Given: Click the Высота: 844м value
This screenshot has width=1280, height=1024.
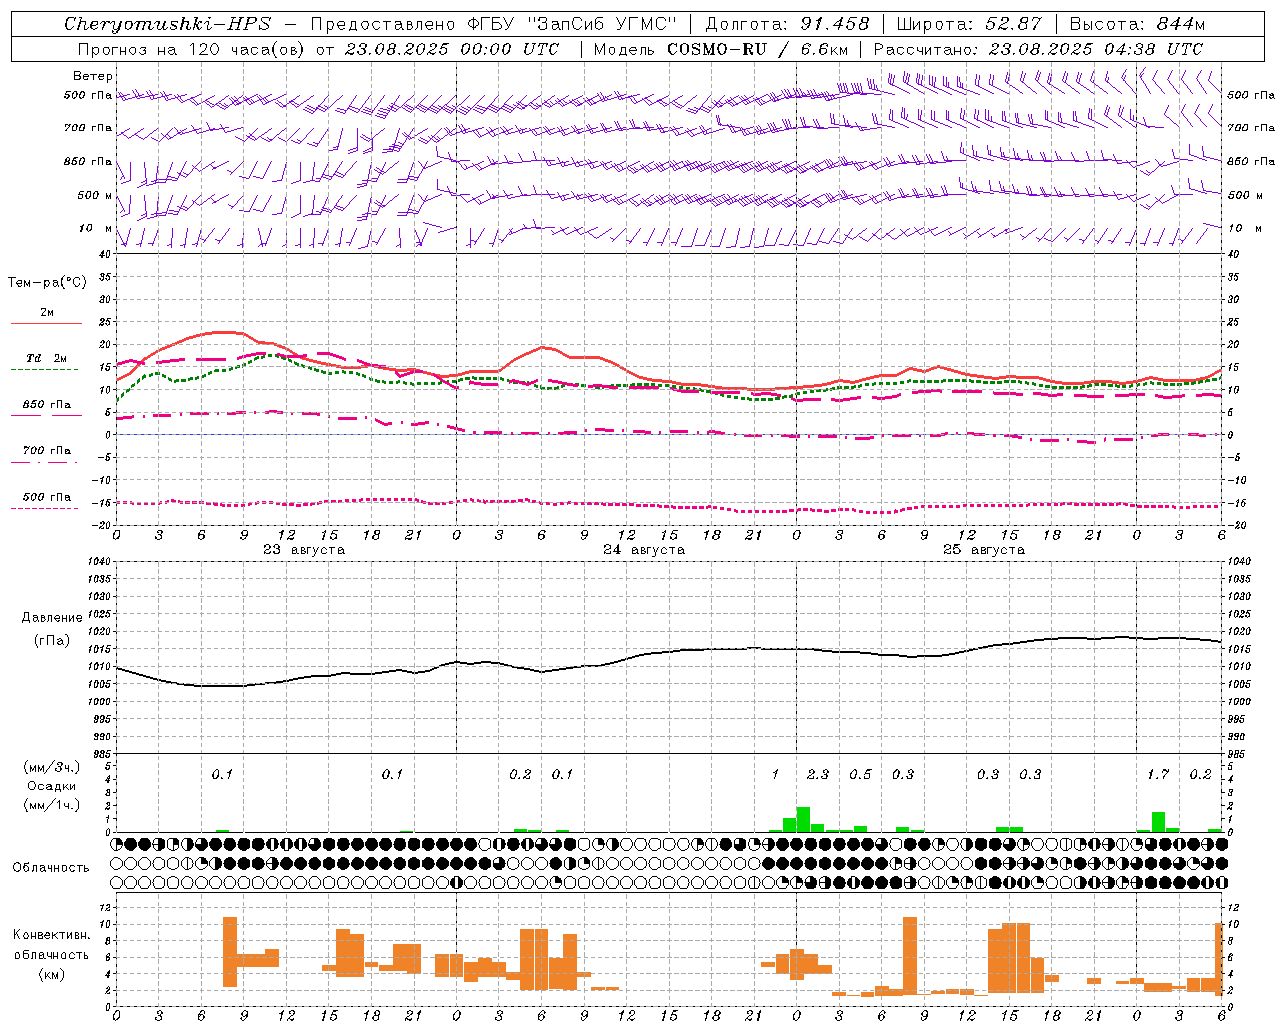Looking at the screenshot, I should pyautogui.click(x=1137, y=24).
